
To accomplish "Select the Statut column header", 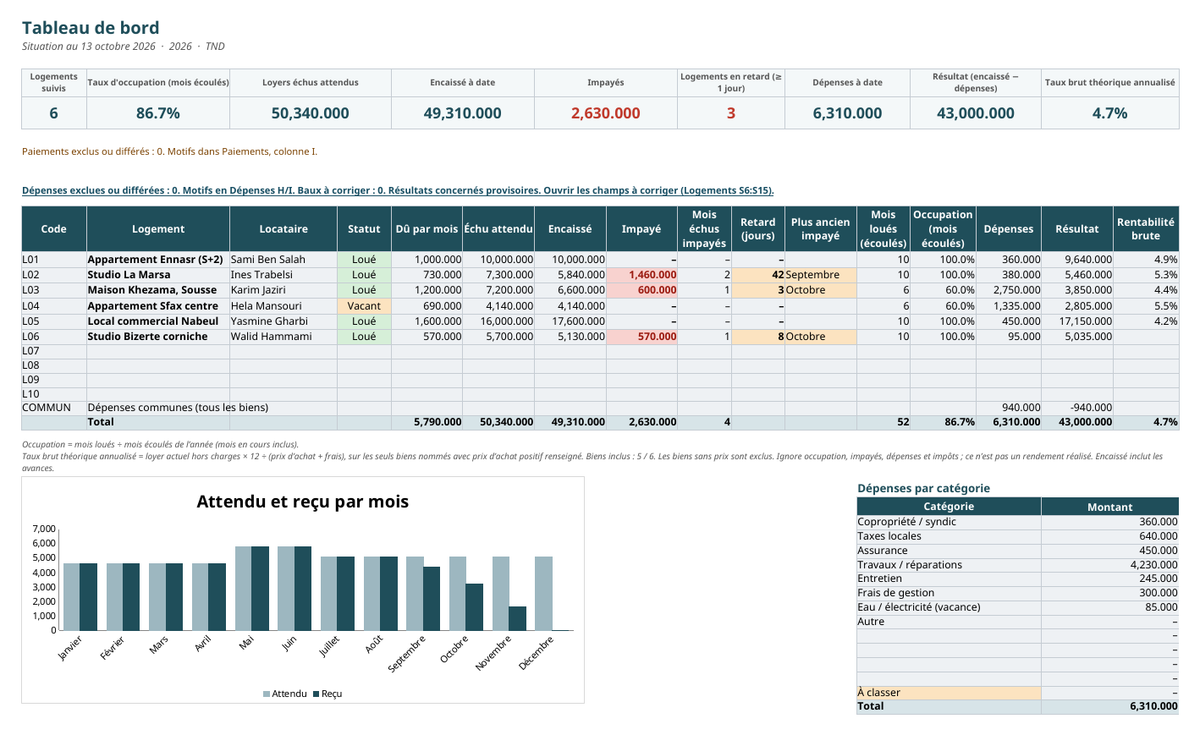I will click(x=364, y=229).
